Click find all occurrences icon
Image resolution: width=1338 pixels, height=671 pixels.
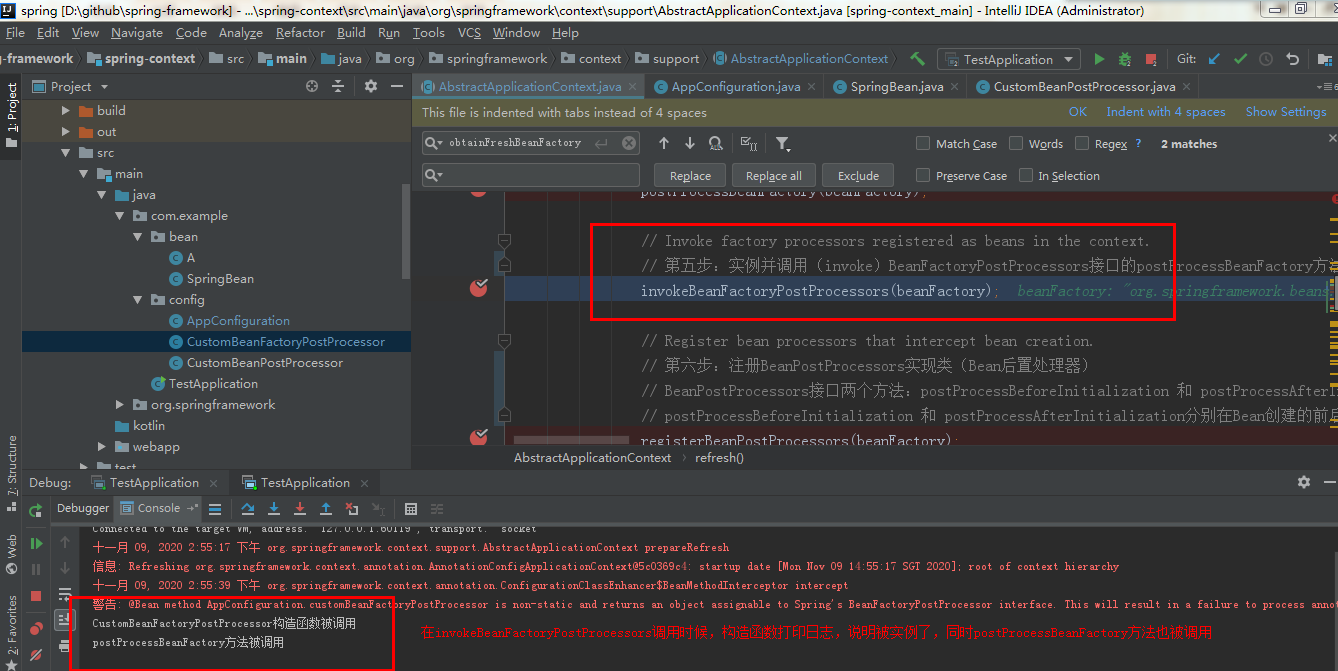coord(716,143)
